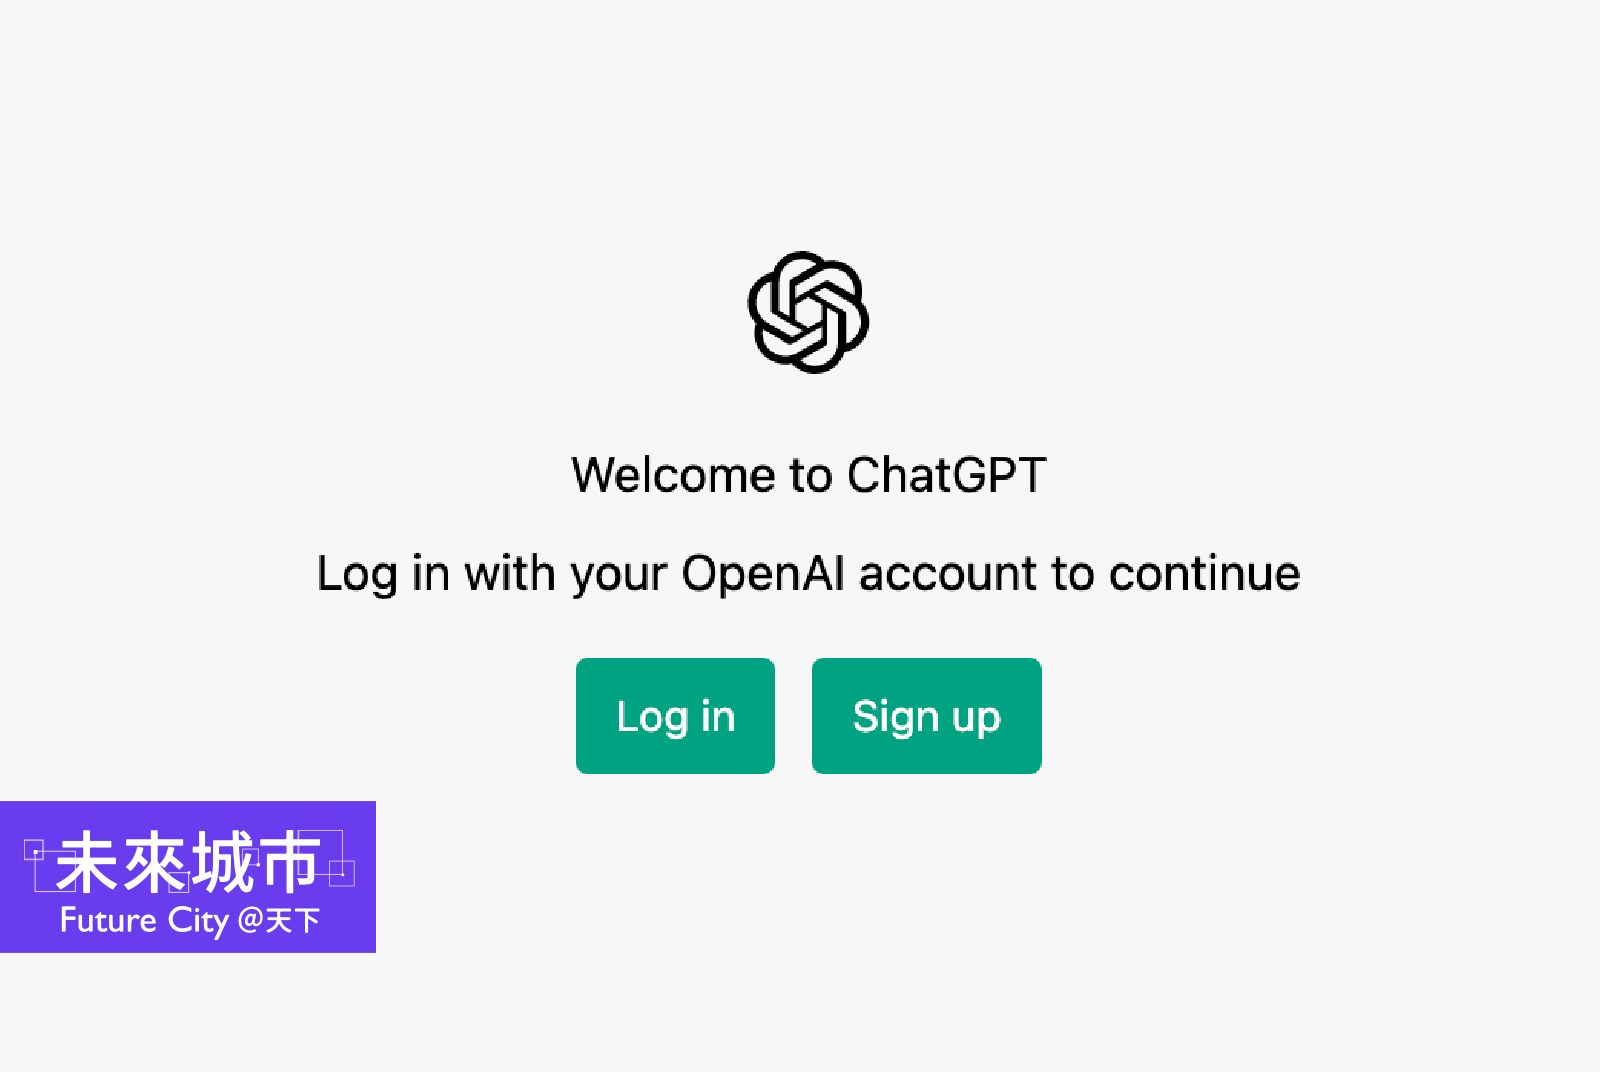1600x1072 pixels.
Task: Click the purple Future City watermark badge
Action: 188,877
